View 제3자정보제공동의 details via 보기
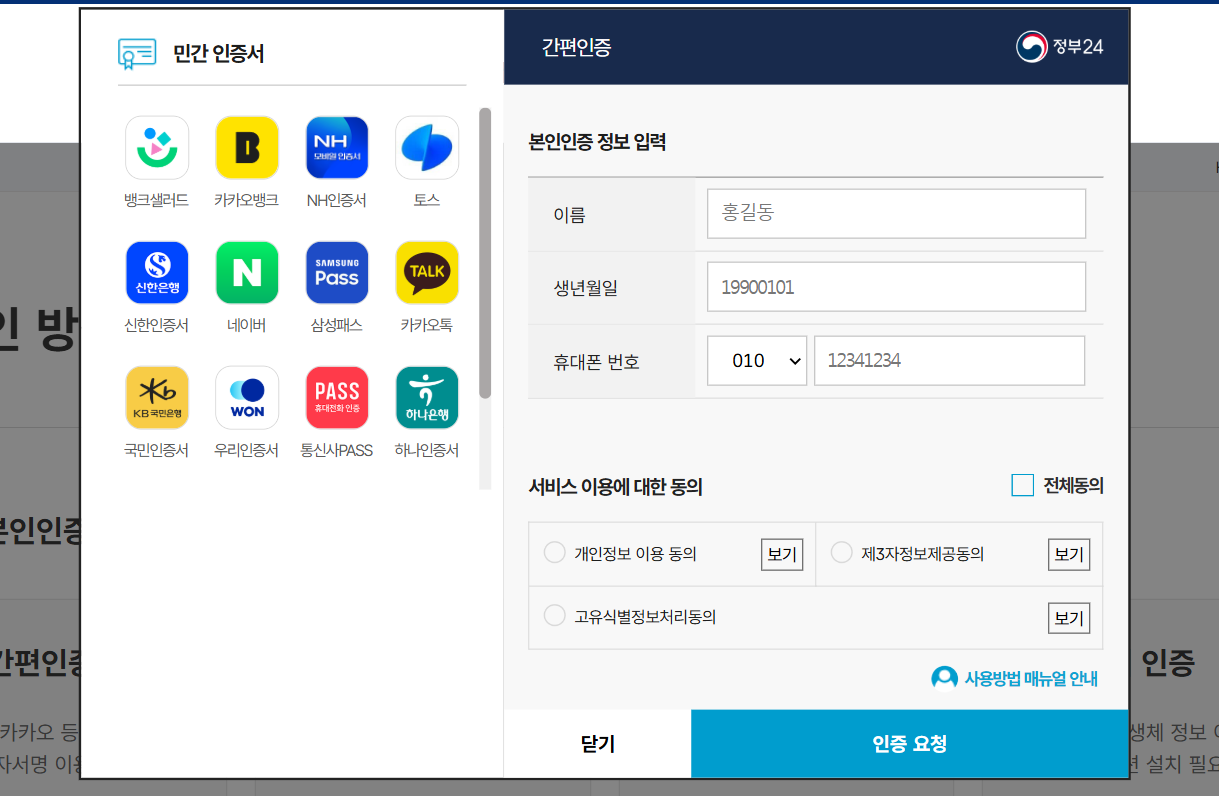Viewport: 1219px width, 796px height. click(x=1069, y=554)
